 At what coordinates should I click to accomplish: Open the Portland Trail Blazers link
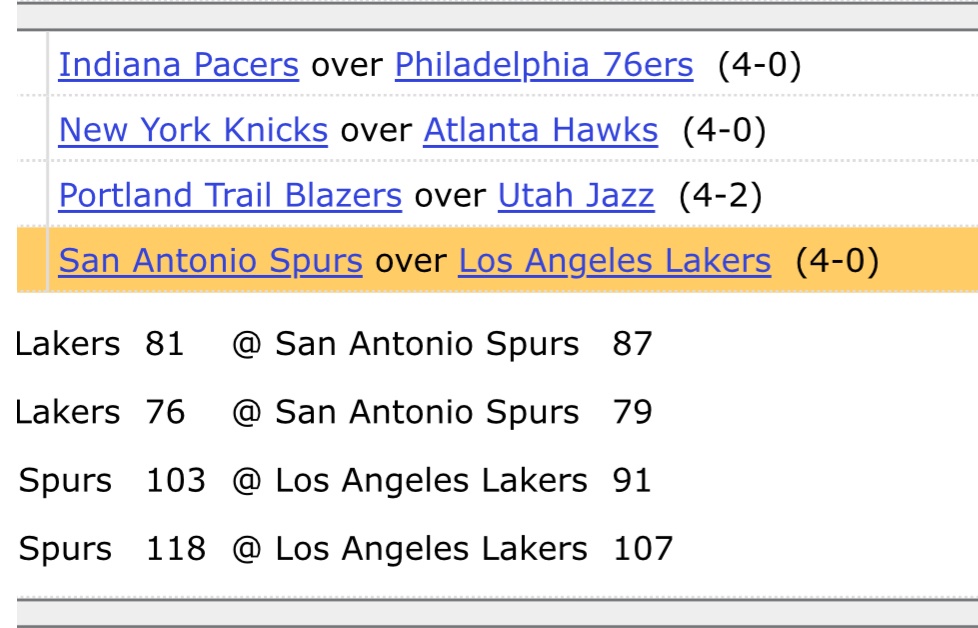coord(230,195)
